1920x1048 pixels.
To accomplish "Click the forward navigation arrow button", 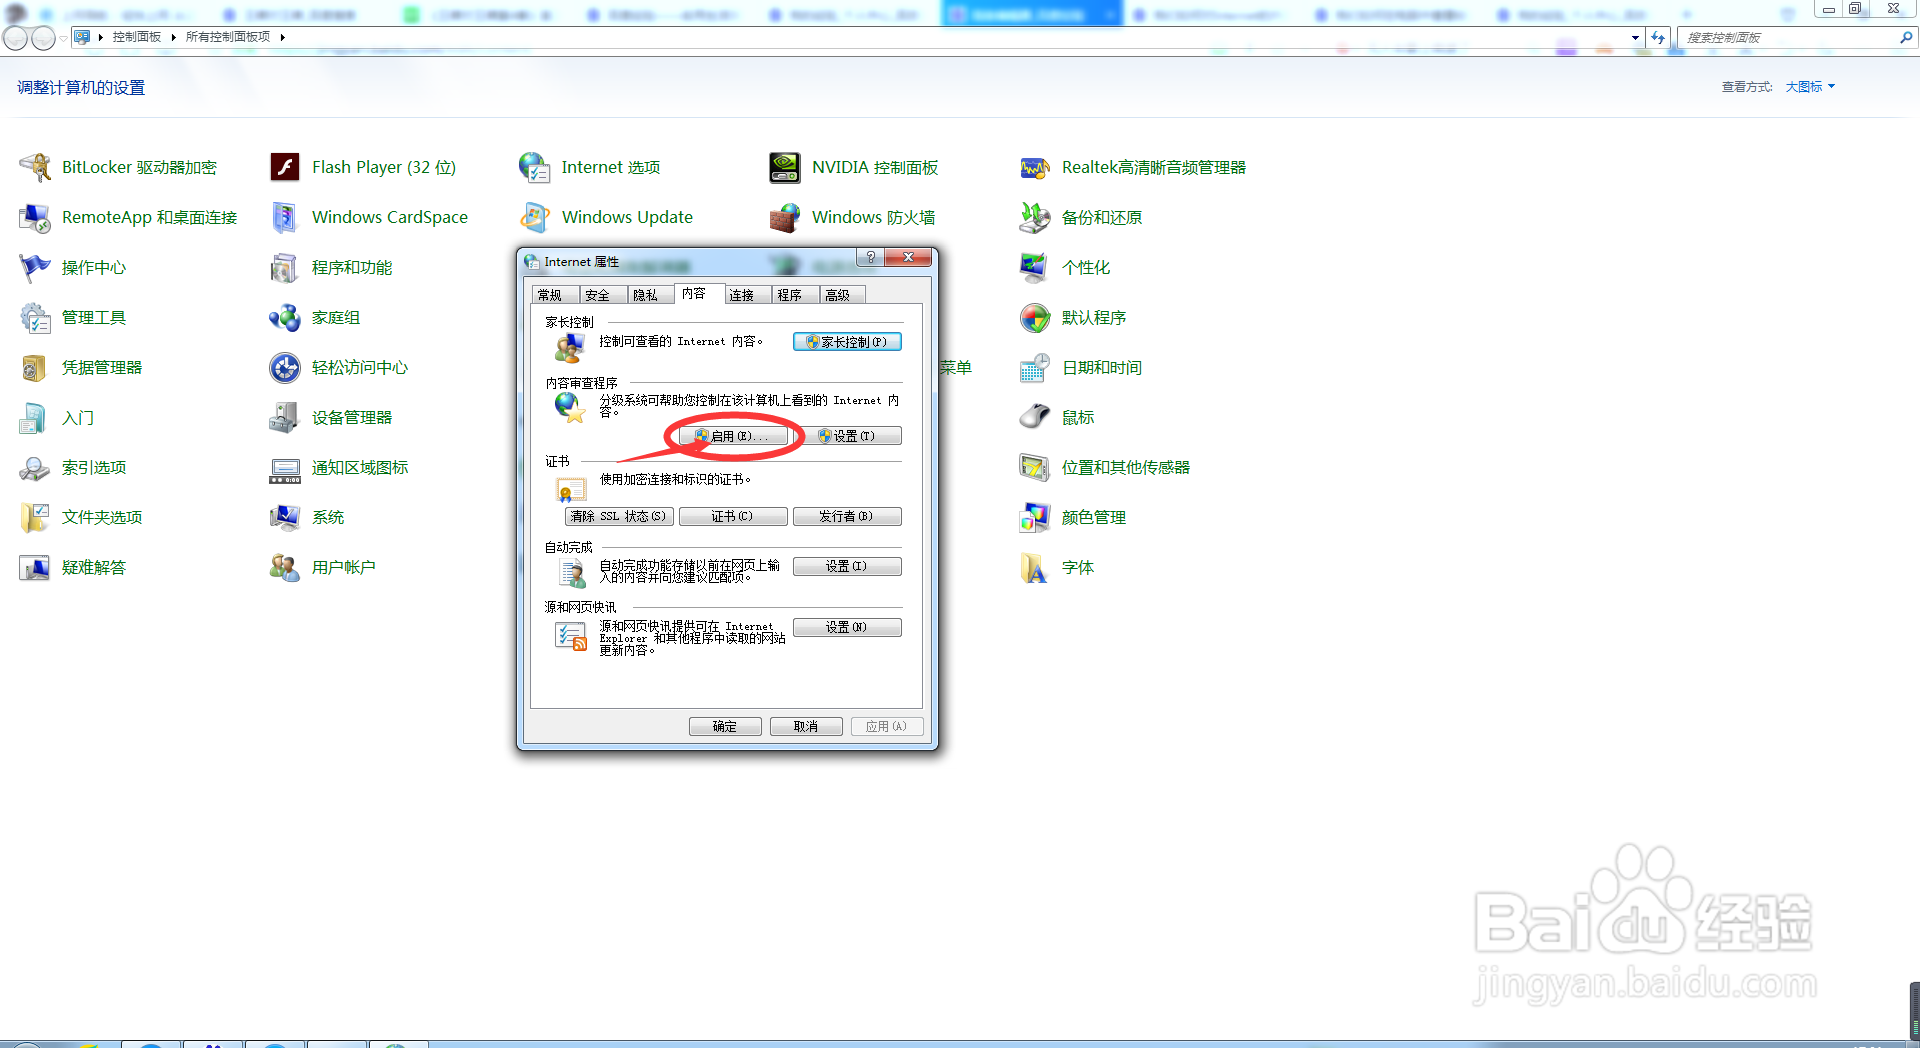I will (x=43, y=38).
